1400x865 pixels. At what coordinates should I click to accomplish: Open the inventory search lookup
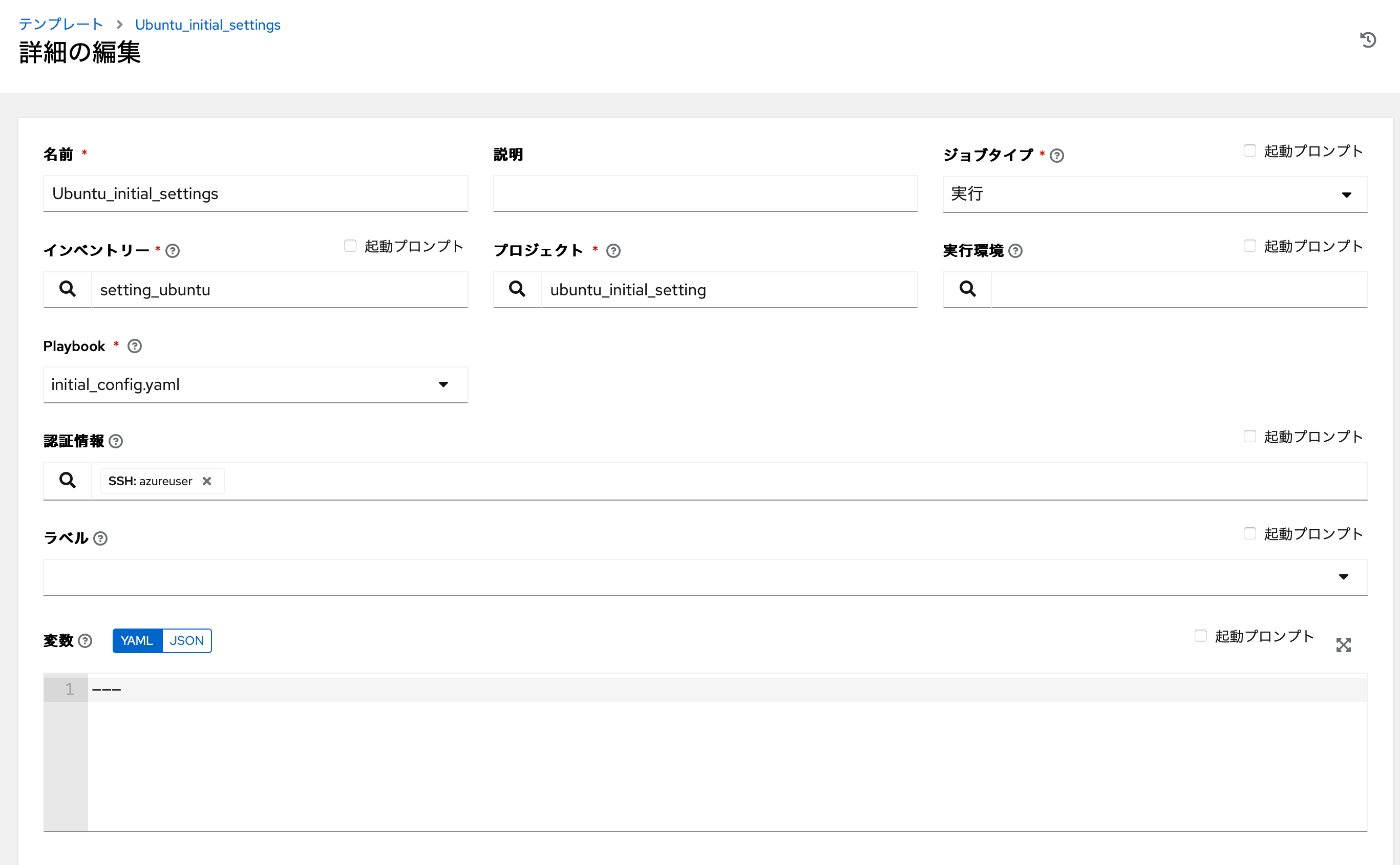[67, 289]
